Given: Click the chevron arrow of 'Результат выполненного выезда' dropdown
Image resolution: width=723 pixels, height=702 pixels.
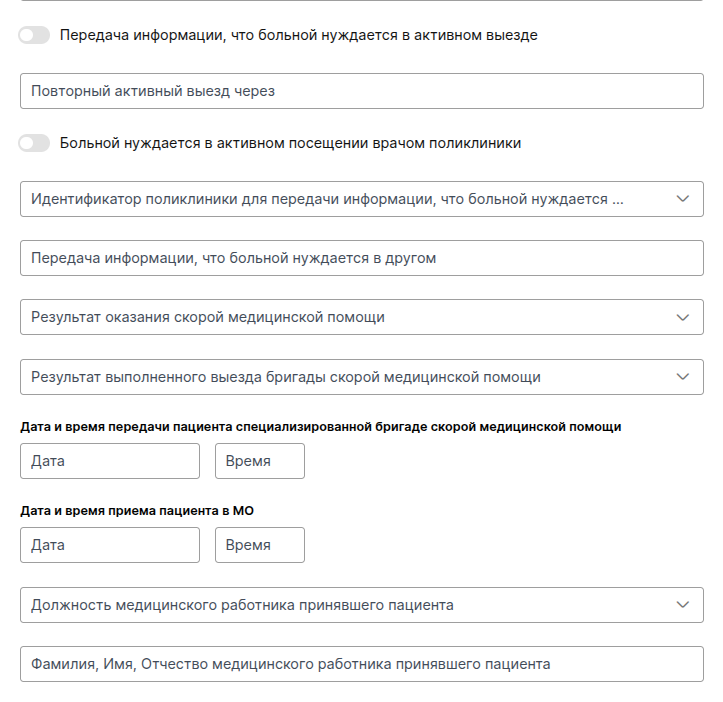Looking at the screenshot, I should pos(683,377).
